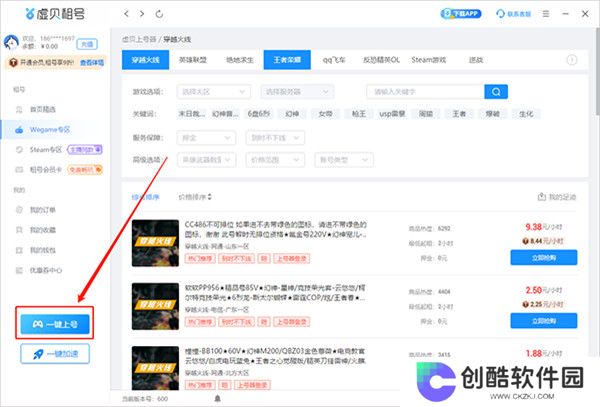Click the blue magnifier search button

coord(496,92)
